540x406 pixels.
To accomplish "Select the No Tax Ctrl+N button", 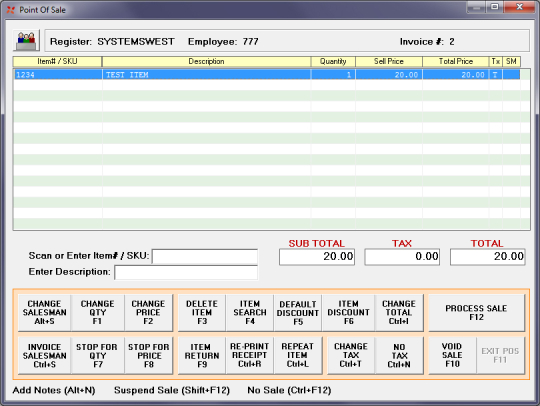I will [x=399, y=355].
